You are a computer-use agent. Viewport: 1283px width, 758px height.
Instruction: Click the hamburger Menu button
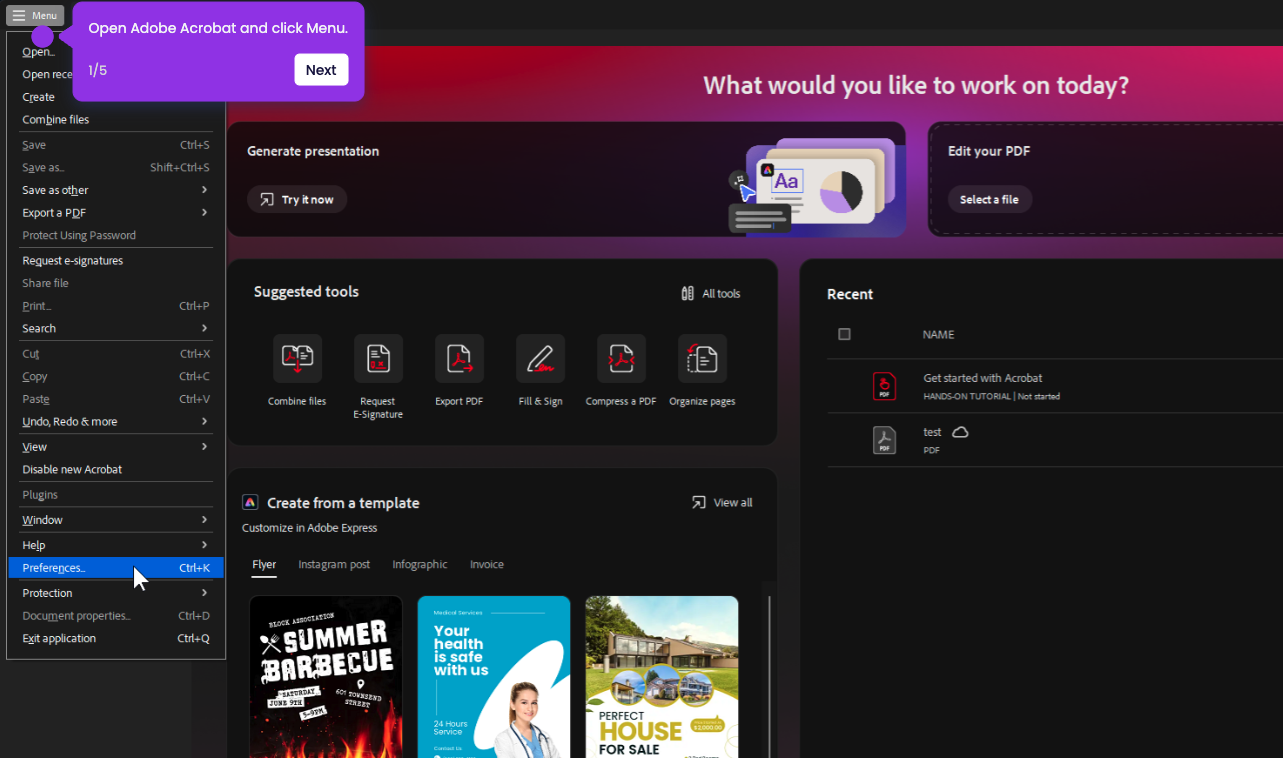point(35,15)
